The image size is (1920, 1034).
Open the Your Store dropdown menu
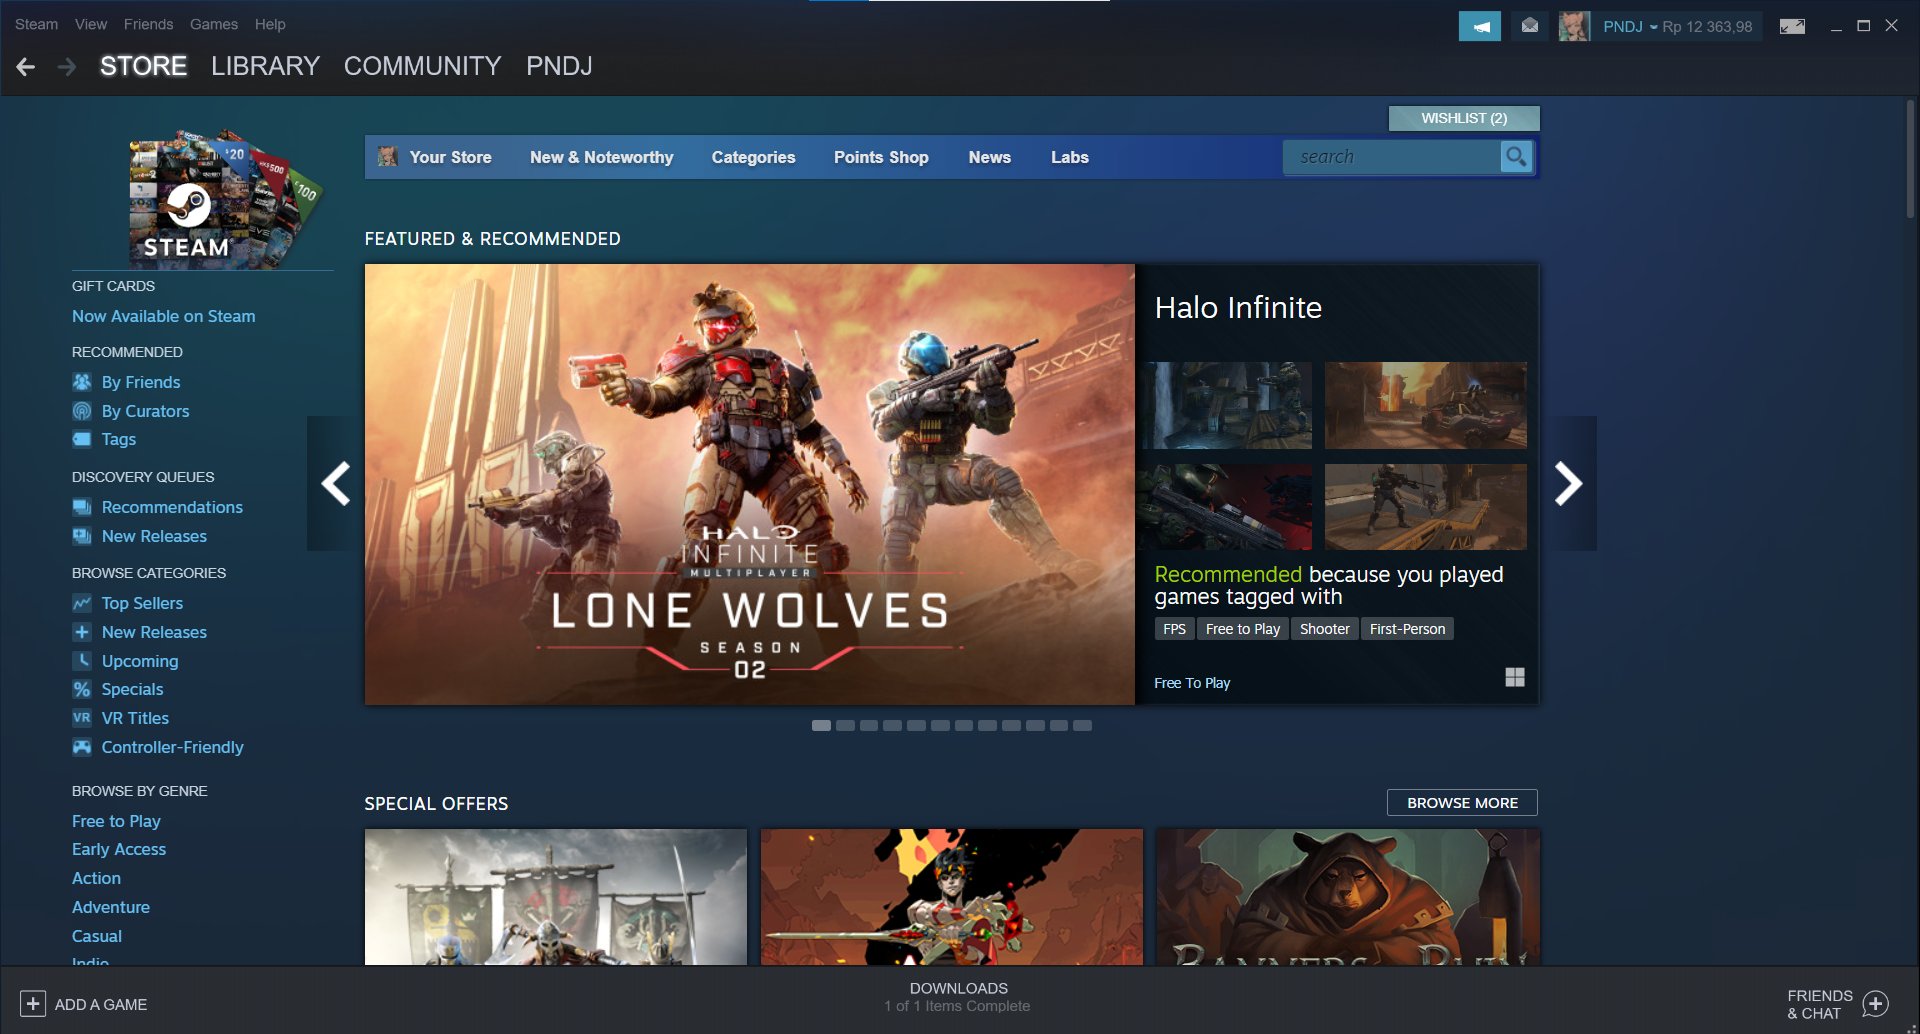(450, 157)
